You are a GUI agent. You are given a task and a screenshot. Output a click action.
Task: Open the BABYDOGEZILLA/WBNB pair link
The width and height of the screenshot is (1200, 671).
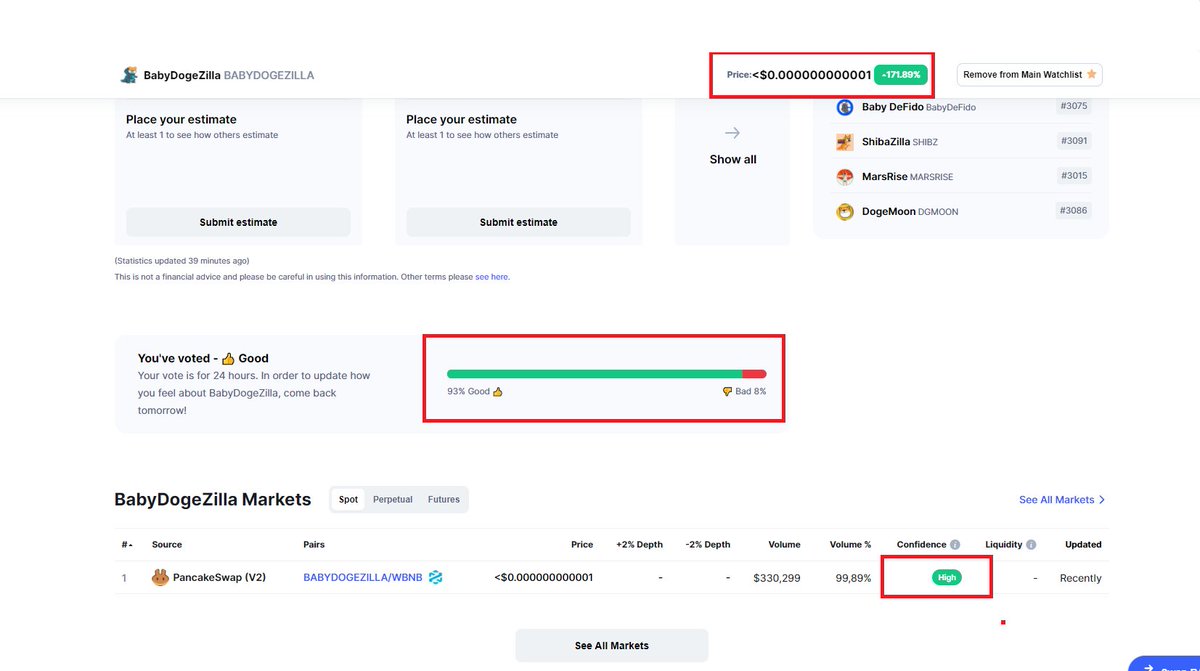point(363,578)
